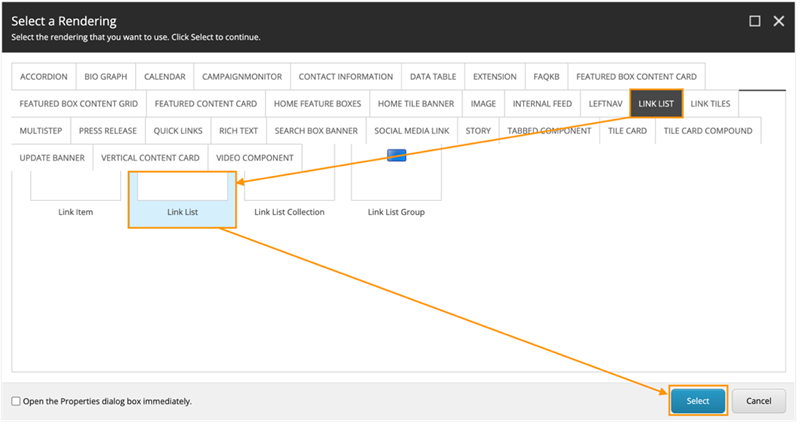Select the FAQKB tab
Image resolution: width=800 pixels, height=425 pixels.
547,77
